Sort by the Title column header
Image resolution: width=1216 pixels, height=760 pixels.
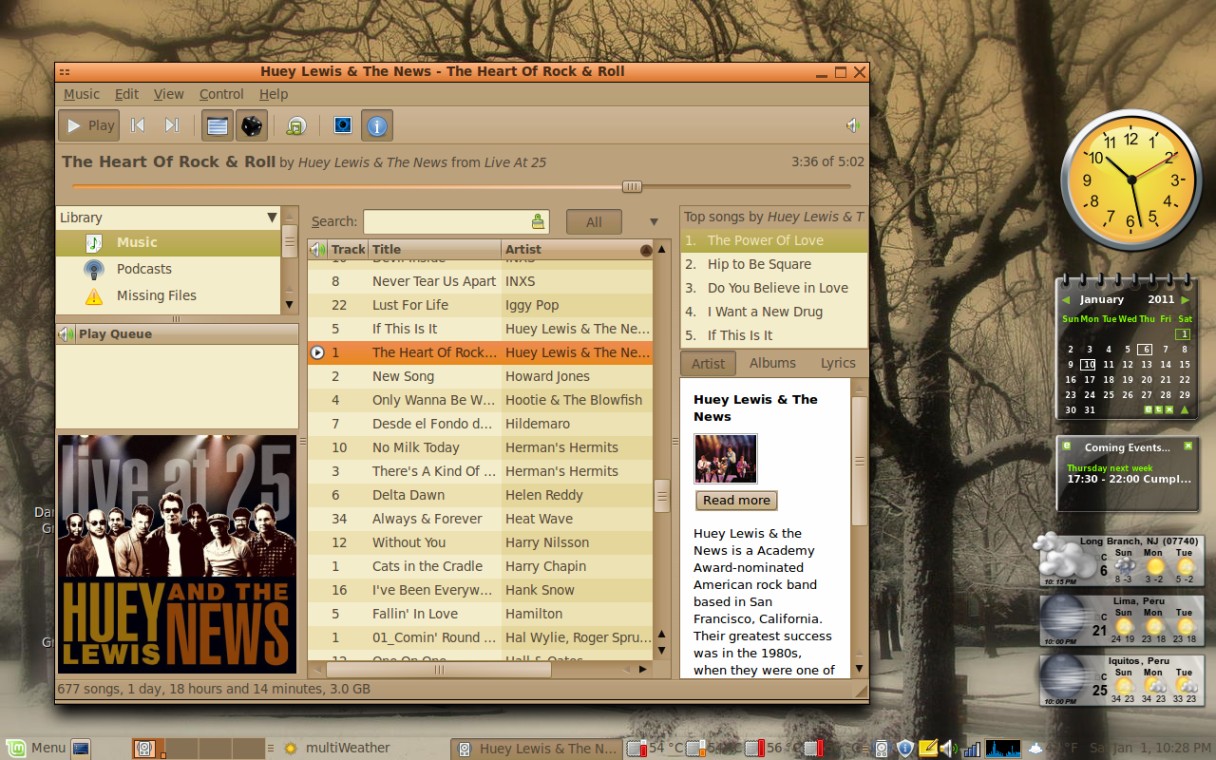point(435,249)
